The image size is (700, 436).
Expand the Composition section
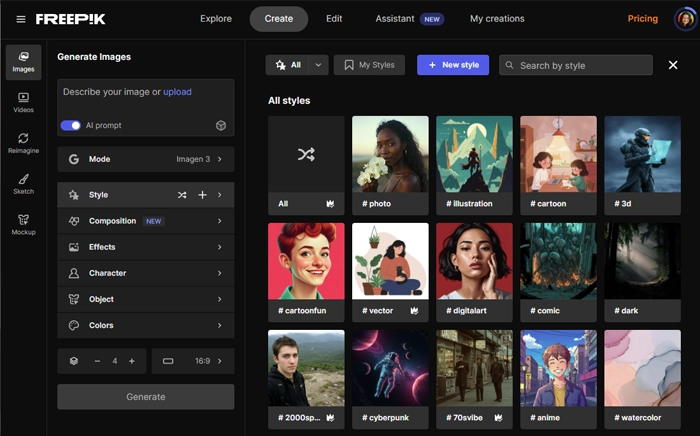pos(146,221)
